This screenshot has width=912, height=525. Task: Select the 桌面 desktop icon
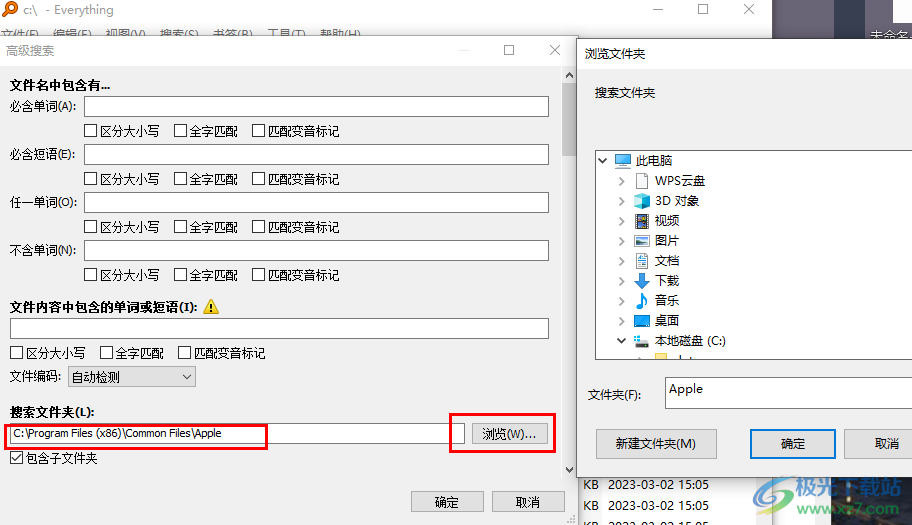(642, 321)
